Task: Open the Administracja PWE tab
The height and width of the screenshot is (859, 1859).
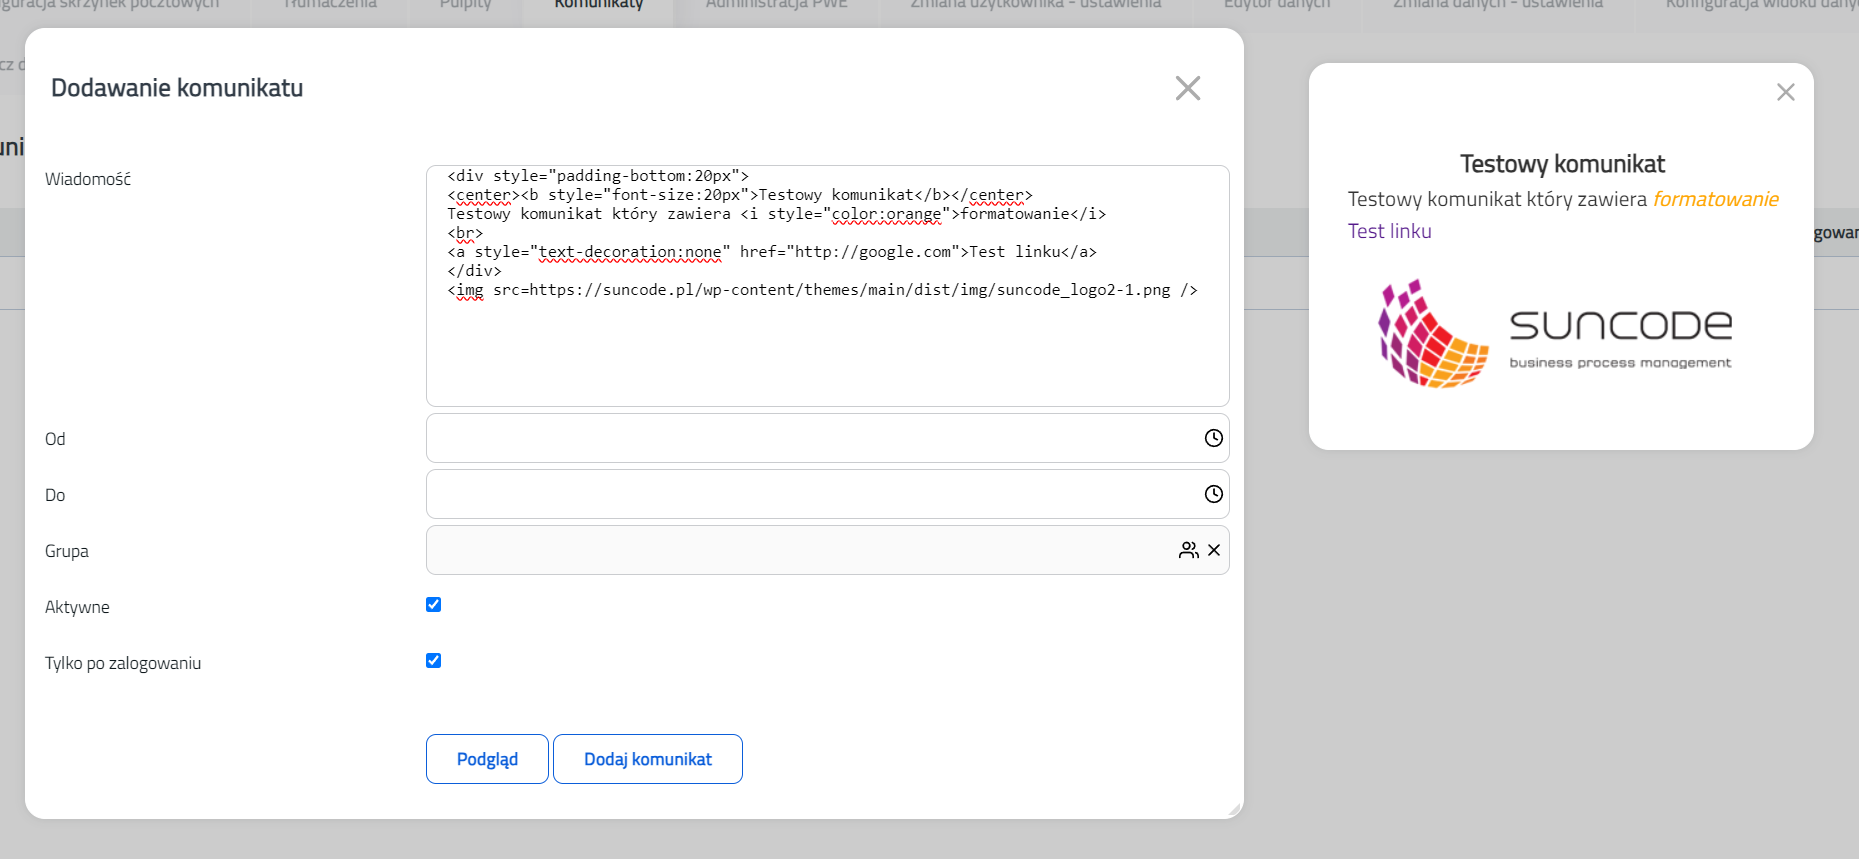Action: 777,5
